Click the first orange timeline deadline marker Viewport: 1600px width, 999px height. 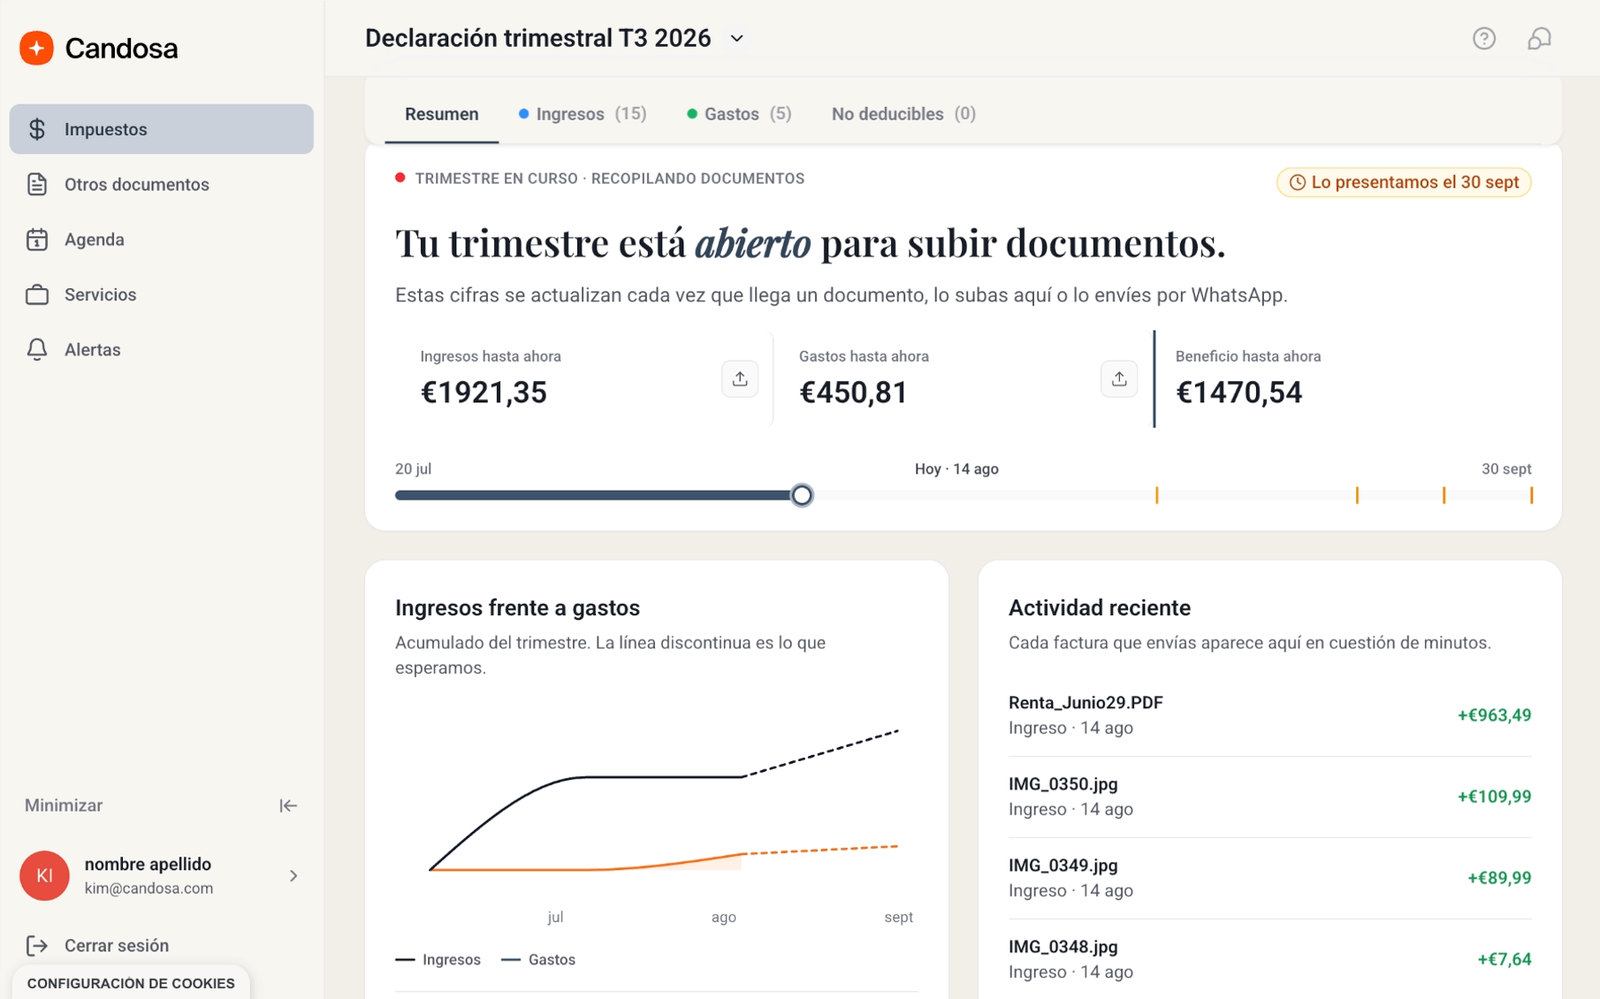[x=1157, y=495]
